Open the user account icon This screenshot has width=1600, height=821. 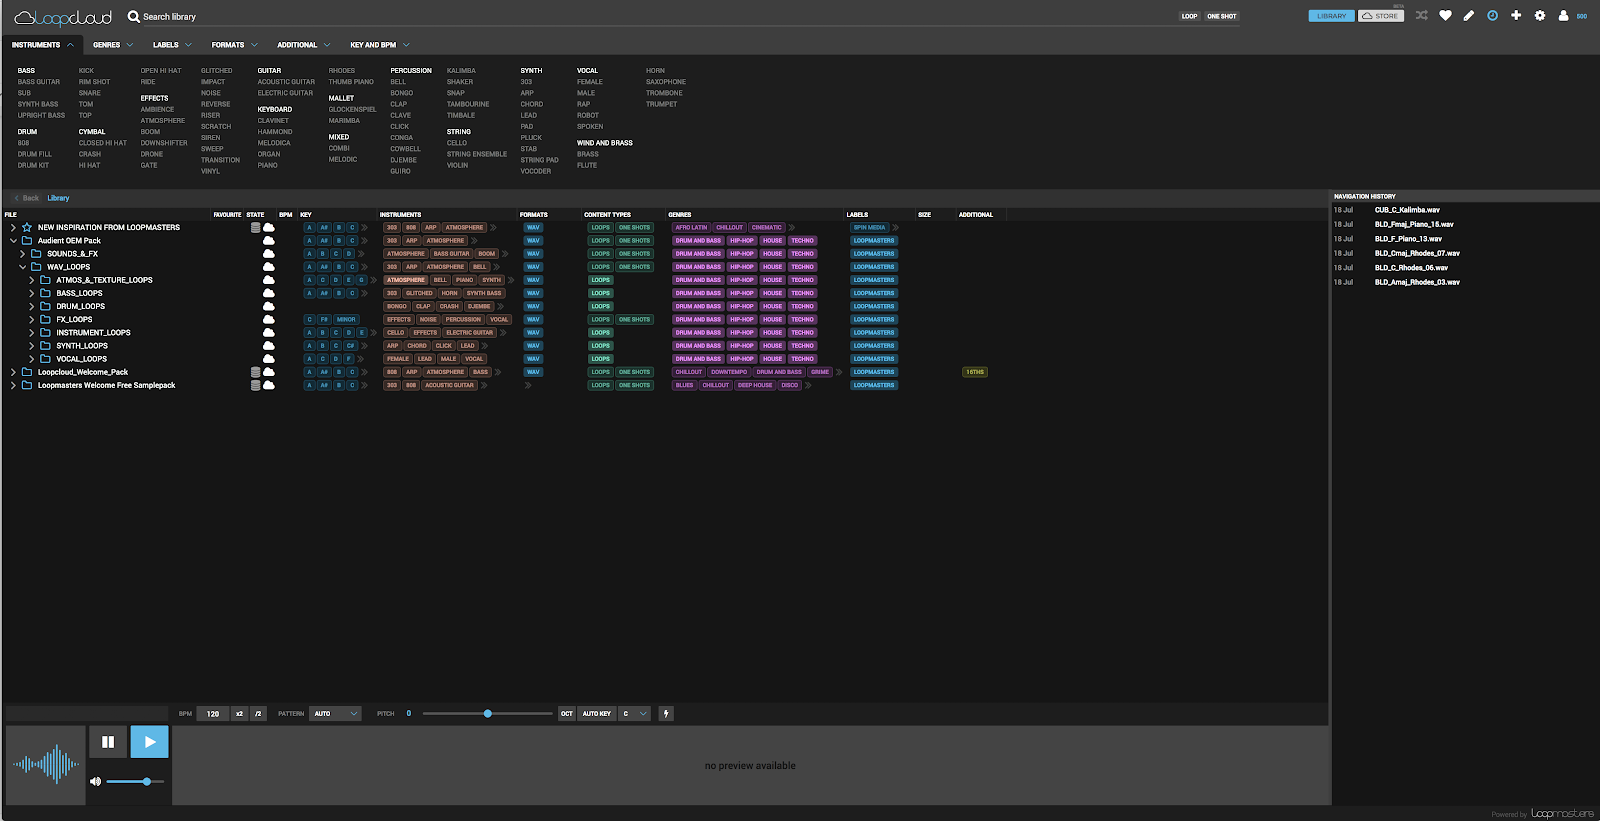(x=1564, y=16)
